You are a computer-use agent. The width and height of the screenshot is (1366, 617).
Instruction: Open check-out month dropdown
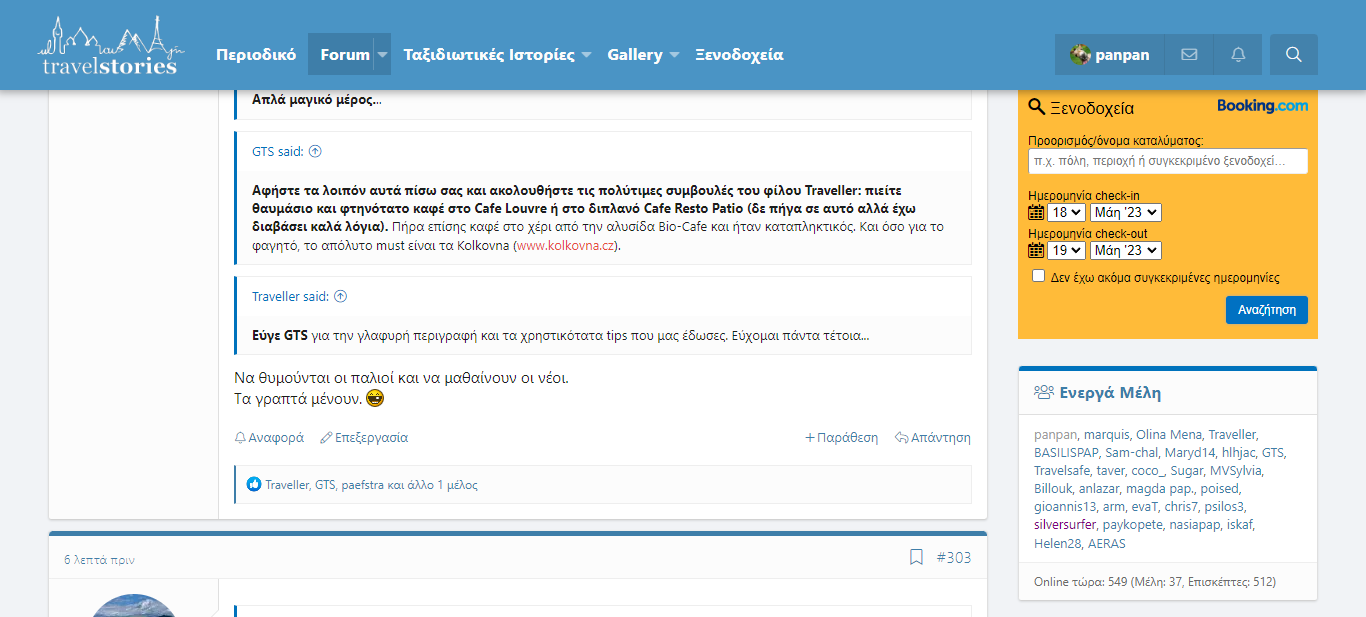[1125, 250]
